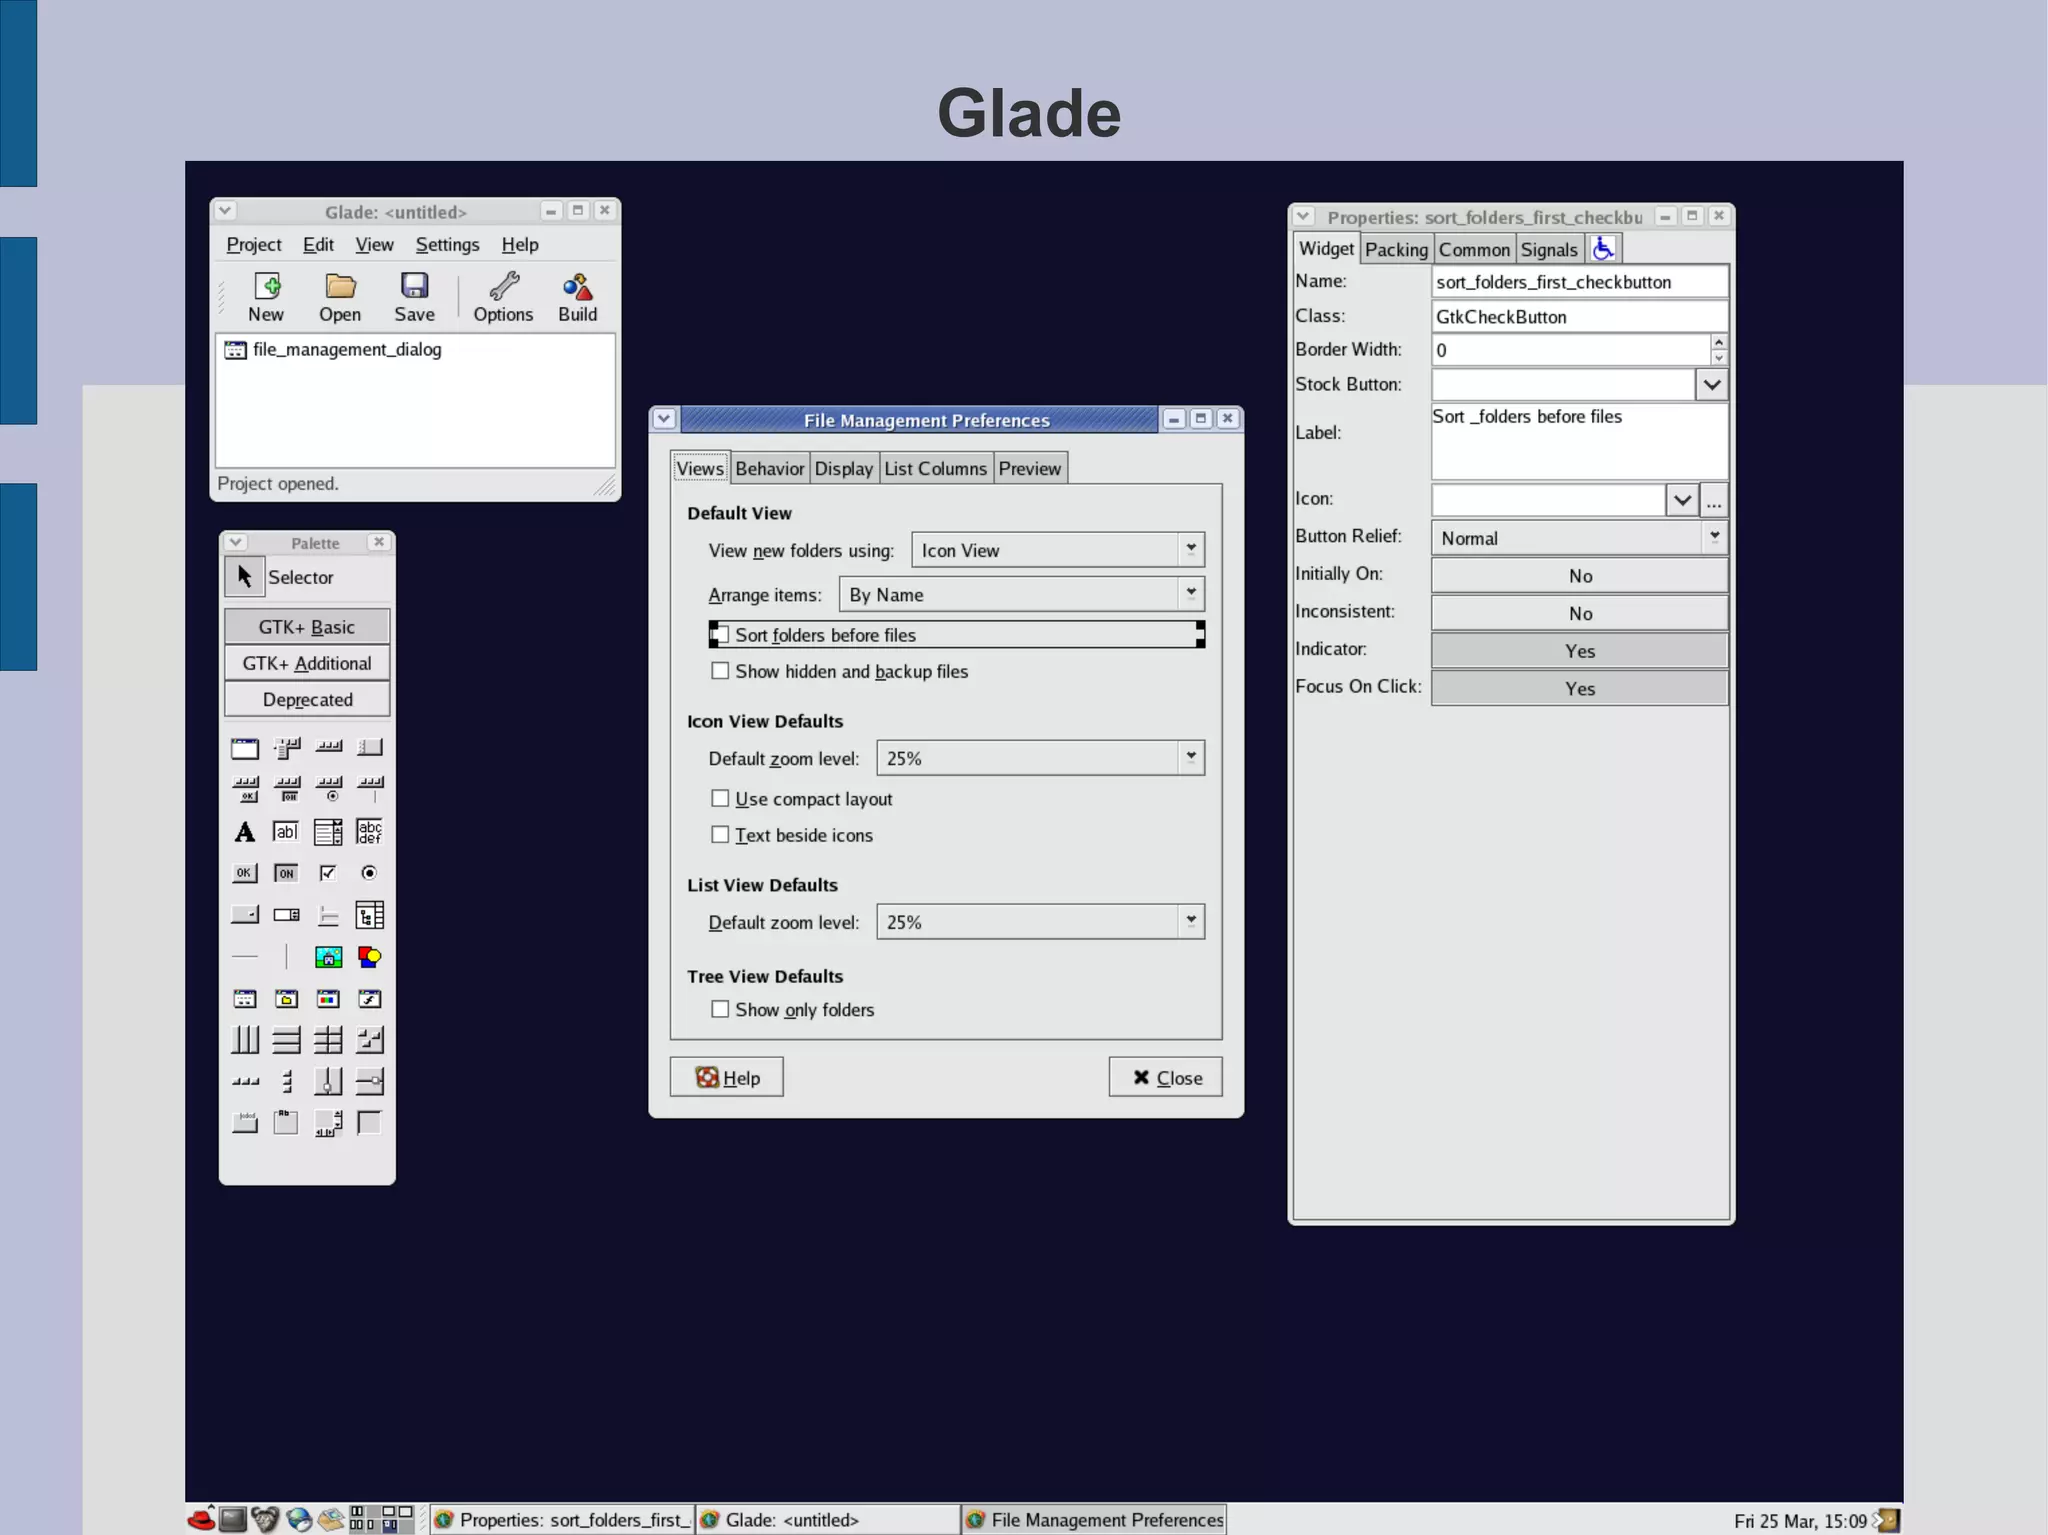Toggle Focus On Click Yes button
Image resolution: width=2048 pixels, height=1535 pixels.
coord(1580,688)
